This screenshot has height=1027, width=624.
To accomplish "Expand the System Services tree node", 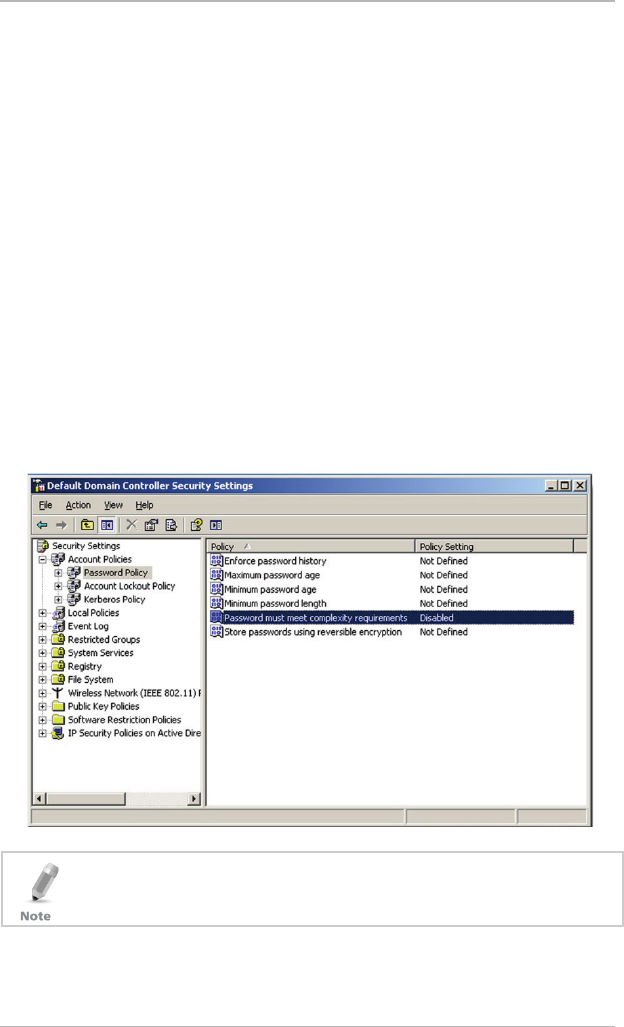I will click(43, 653).
